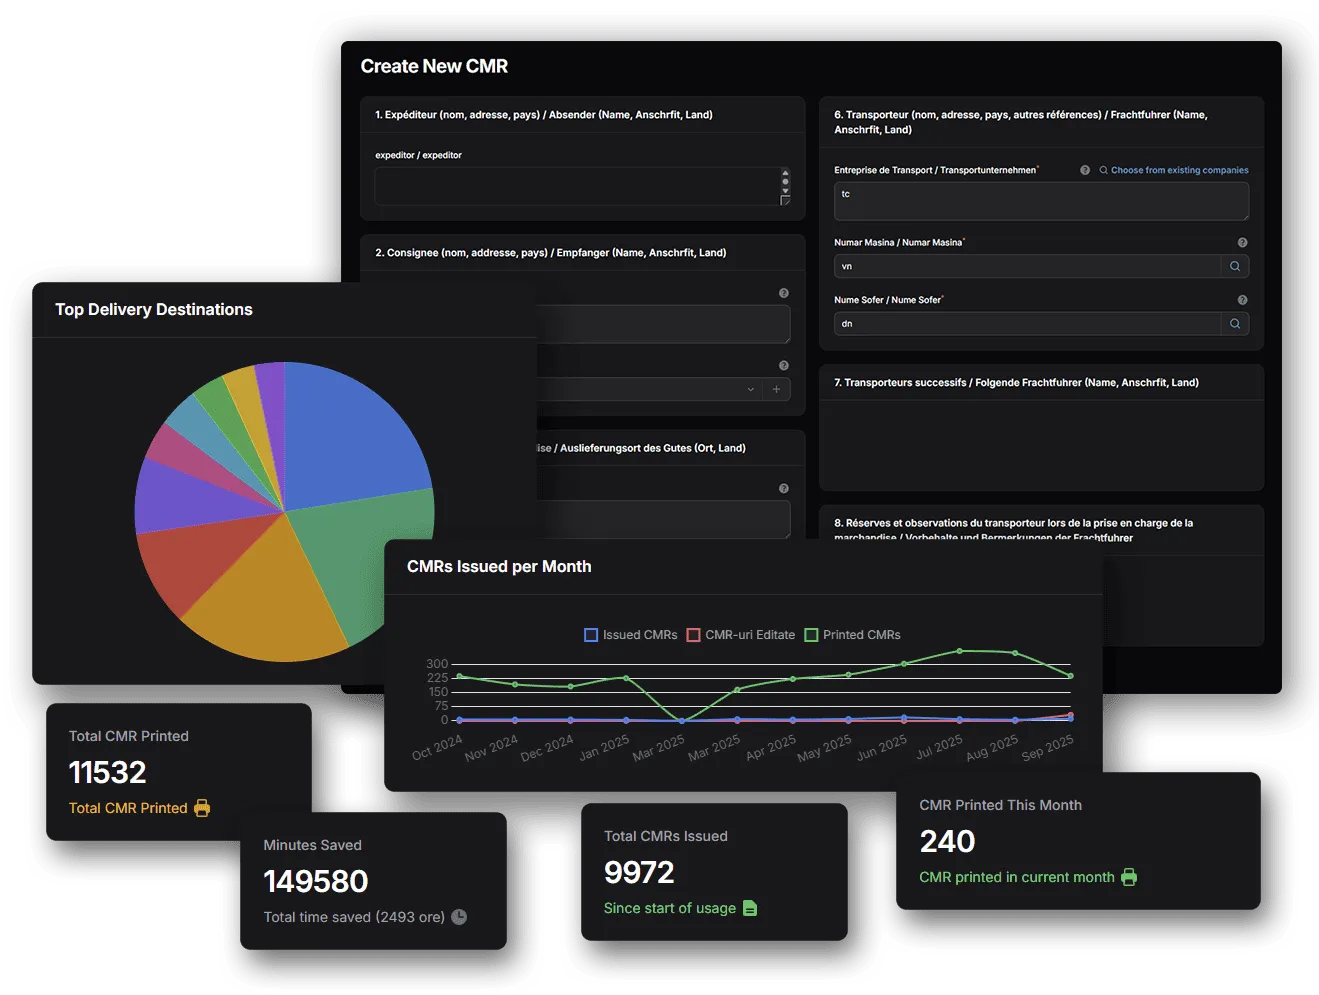Image resolution: width=1319 pixels, height=995 pixels.
Task: Click help icon beside Entreprise de Transport label
Action: pos(1085,170)
